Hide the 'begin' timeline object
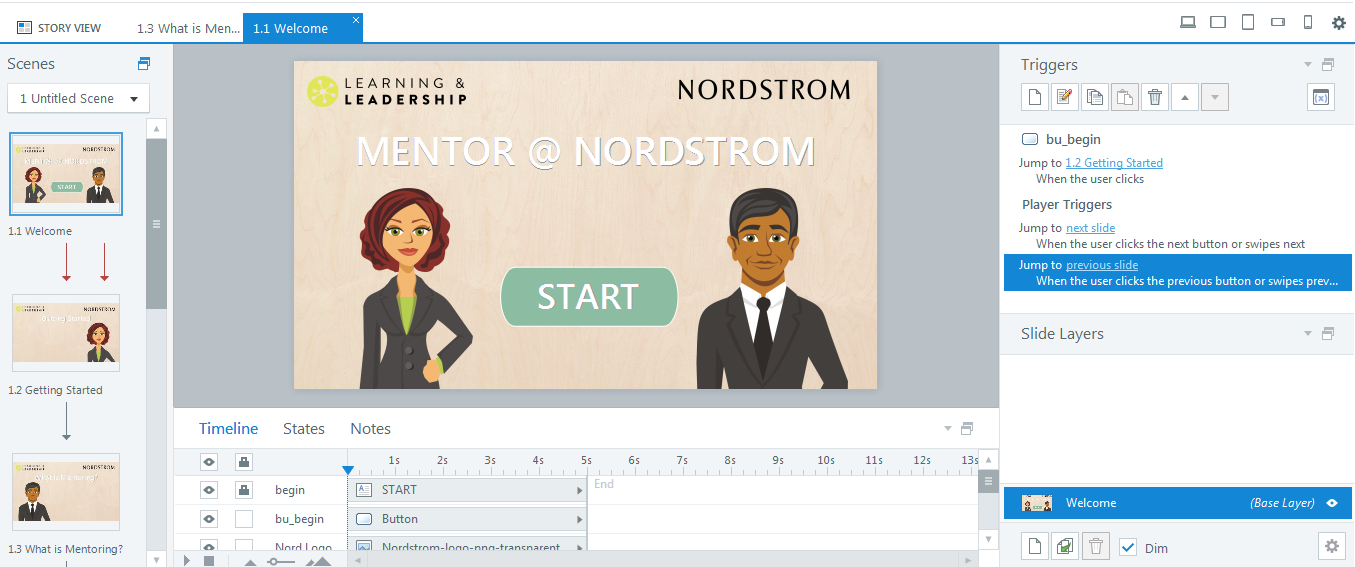 pos(208,490)
